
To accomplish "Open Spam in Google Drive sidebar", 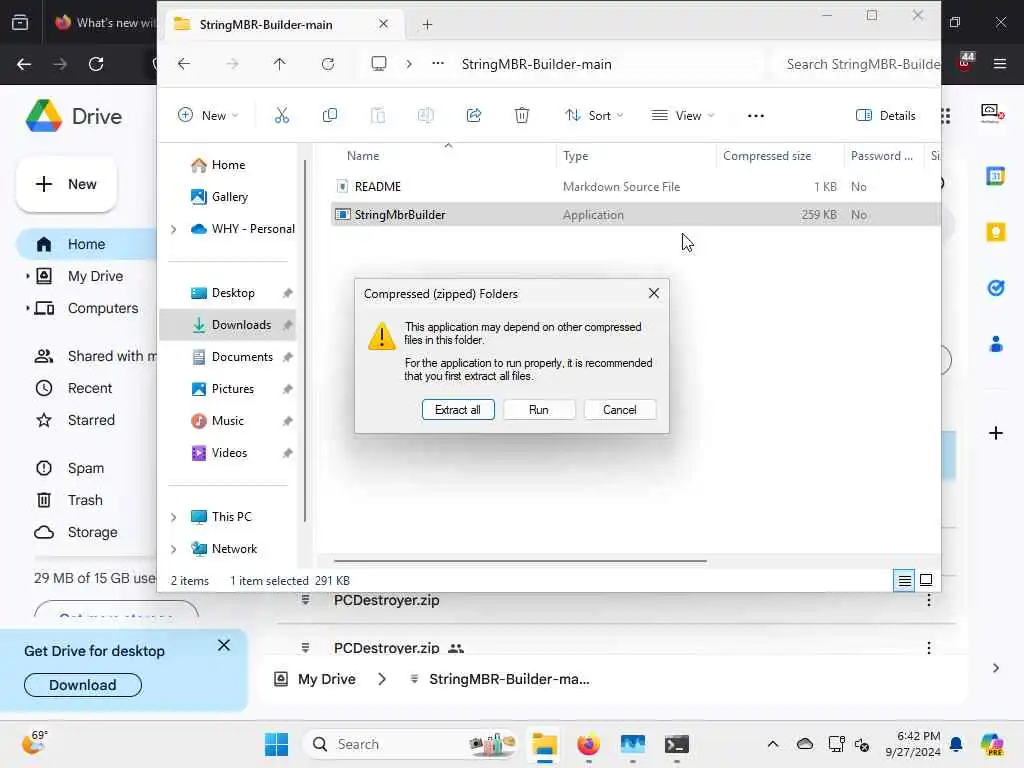I will [86, 468].
